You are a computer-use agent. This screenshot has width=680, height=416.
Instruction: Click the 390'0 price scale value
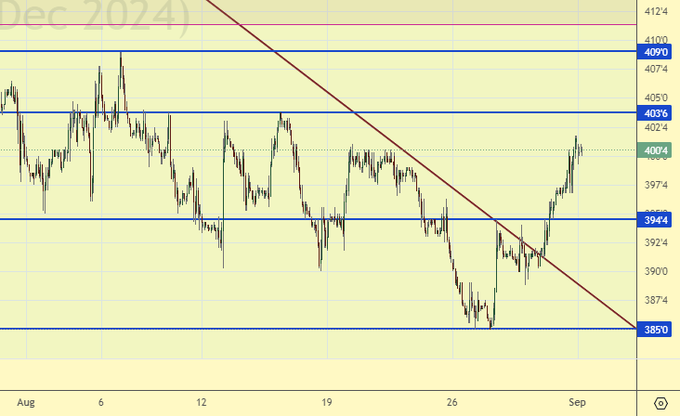(656, 271)
